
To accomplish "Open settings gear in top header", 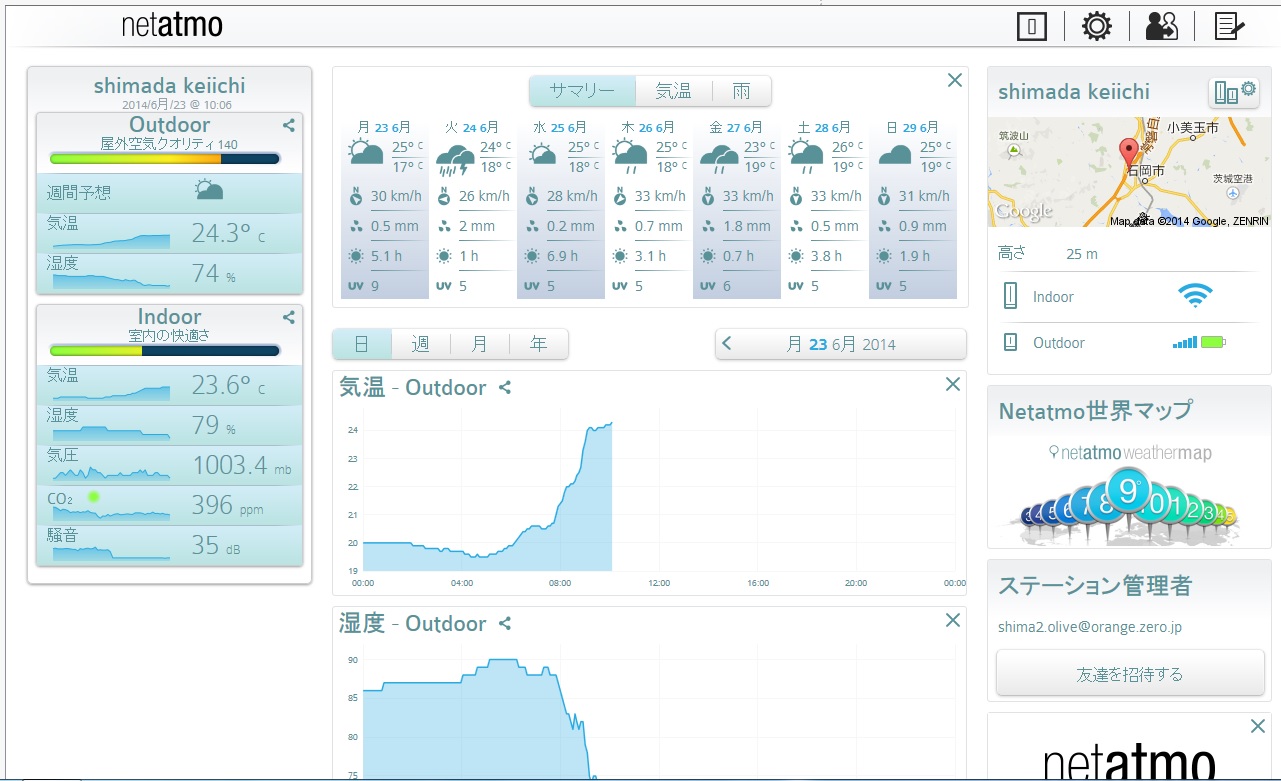I will 1097,27.
